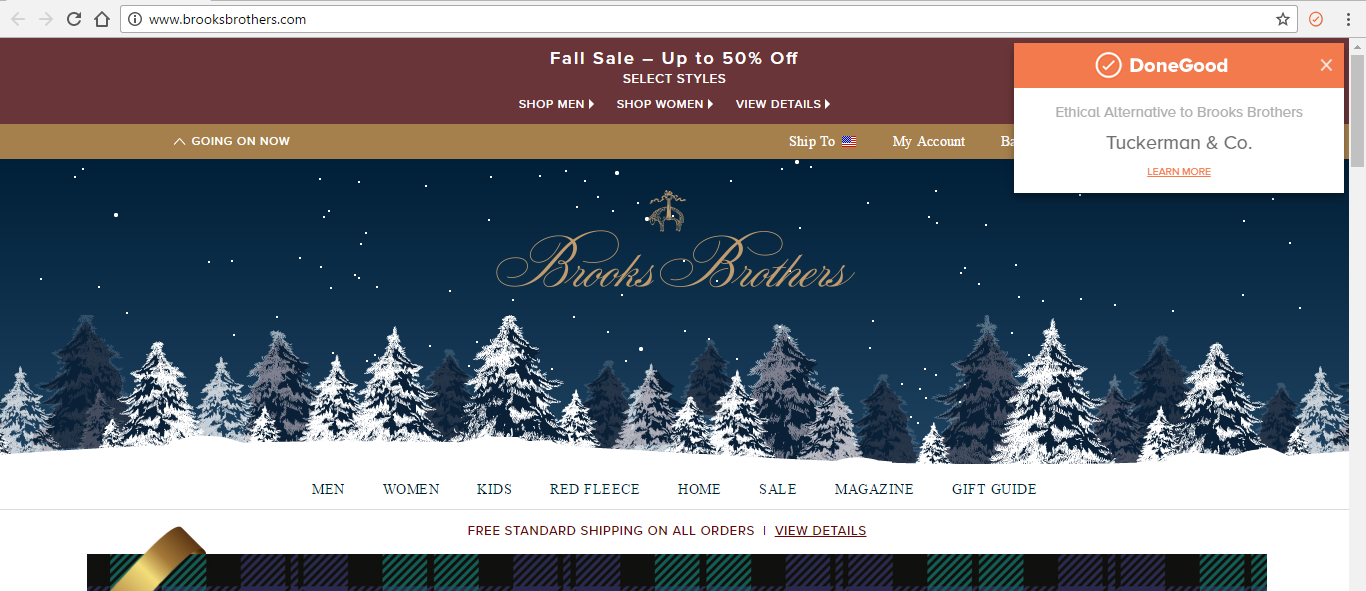Image resolution: width=1366 pixels, height=591 pixels.
Task: Reload the page using the browser refresh icon
Action: pyautogui.click(x=74, y=19)
